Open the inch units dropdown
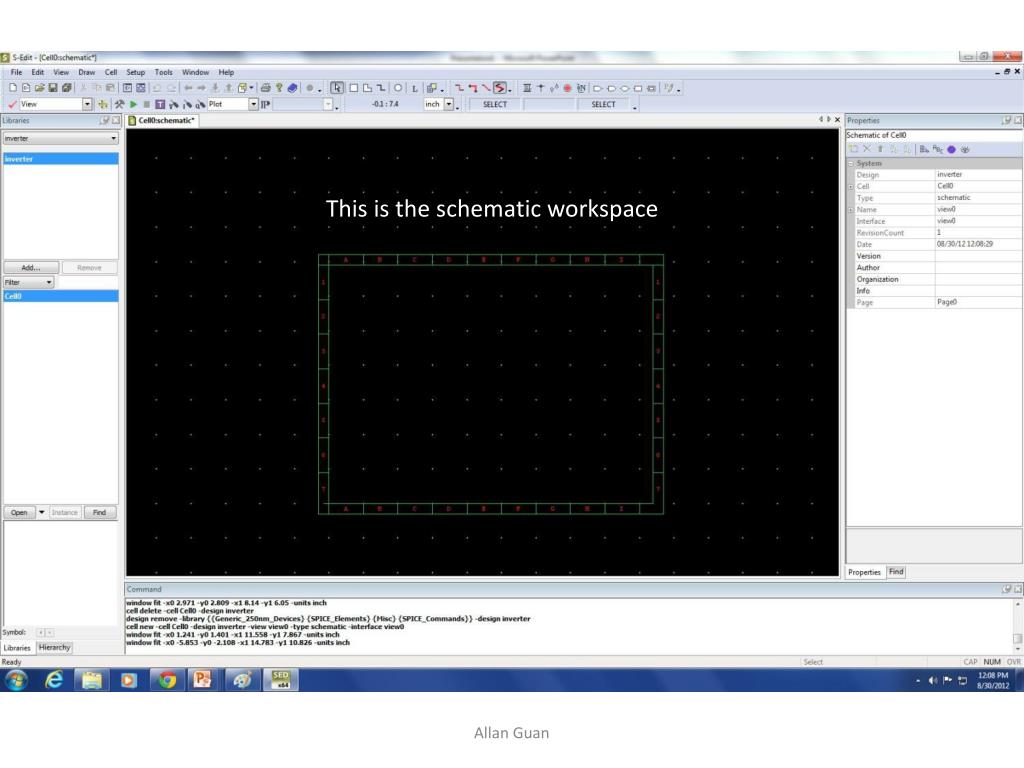 [x=449, y=104]
